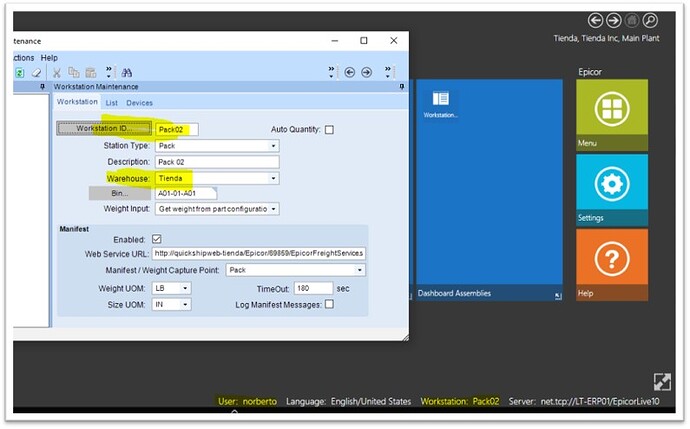Click the next record arrow in toolbar
690x429 pixels.
tap(367, 72)
